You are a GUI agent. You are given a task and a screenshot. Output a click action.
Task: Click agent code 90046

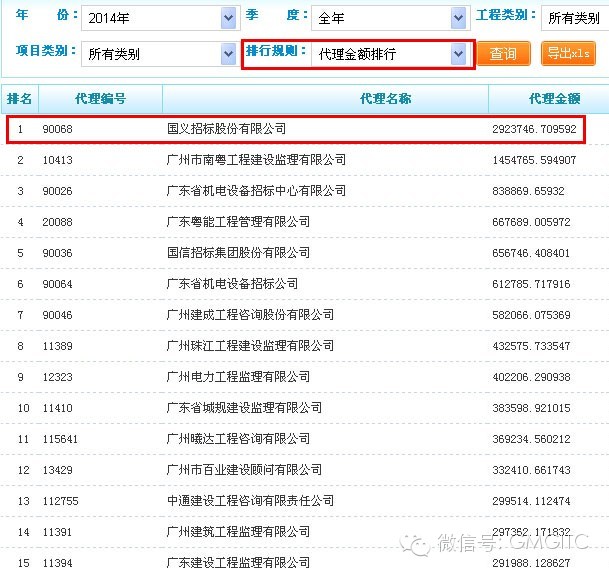[x=57, y=315]
